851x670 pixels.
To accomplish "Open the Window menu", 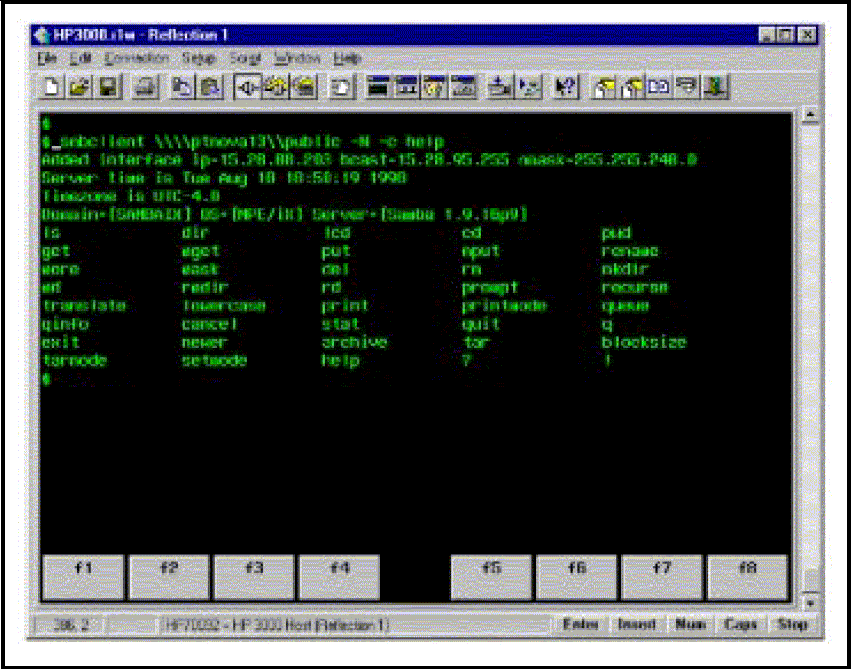I will point(297,58).
